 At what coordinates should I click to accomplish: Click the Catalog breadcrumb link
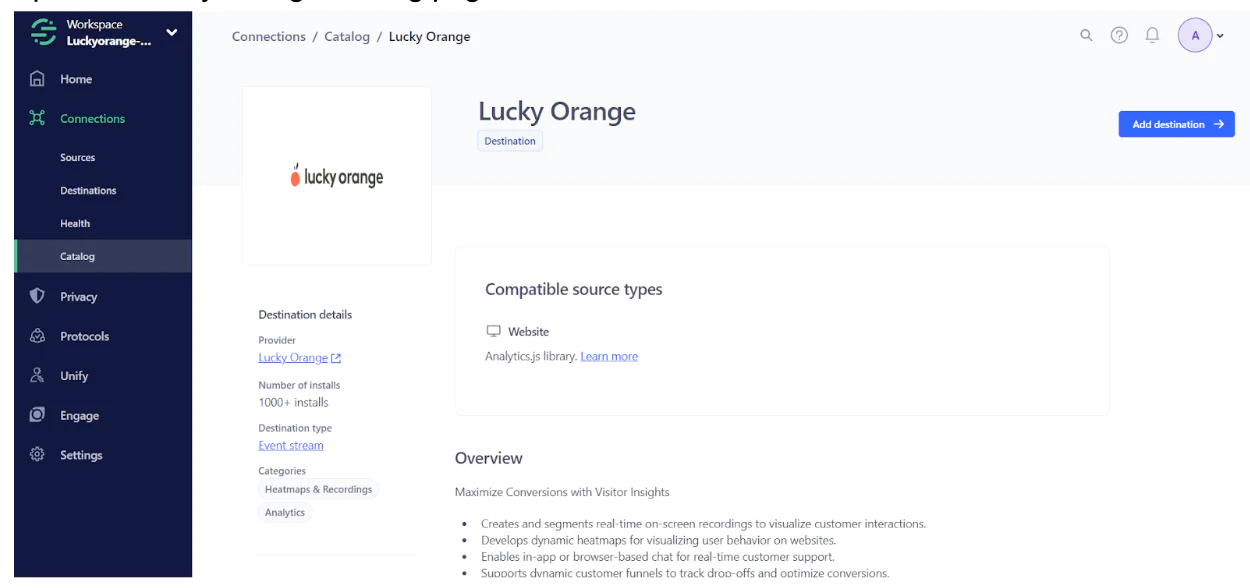coord(347,36)
